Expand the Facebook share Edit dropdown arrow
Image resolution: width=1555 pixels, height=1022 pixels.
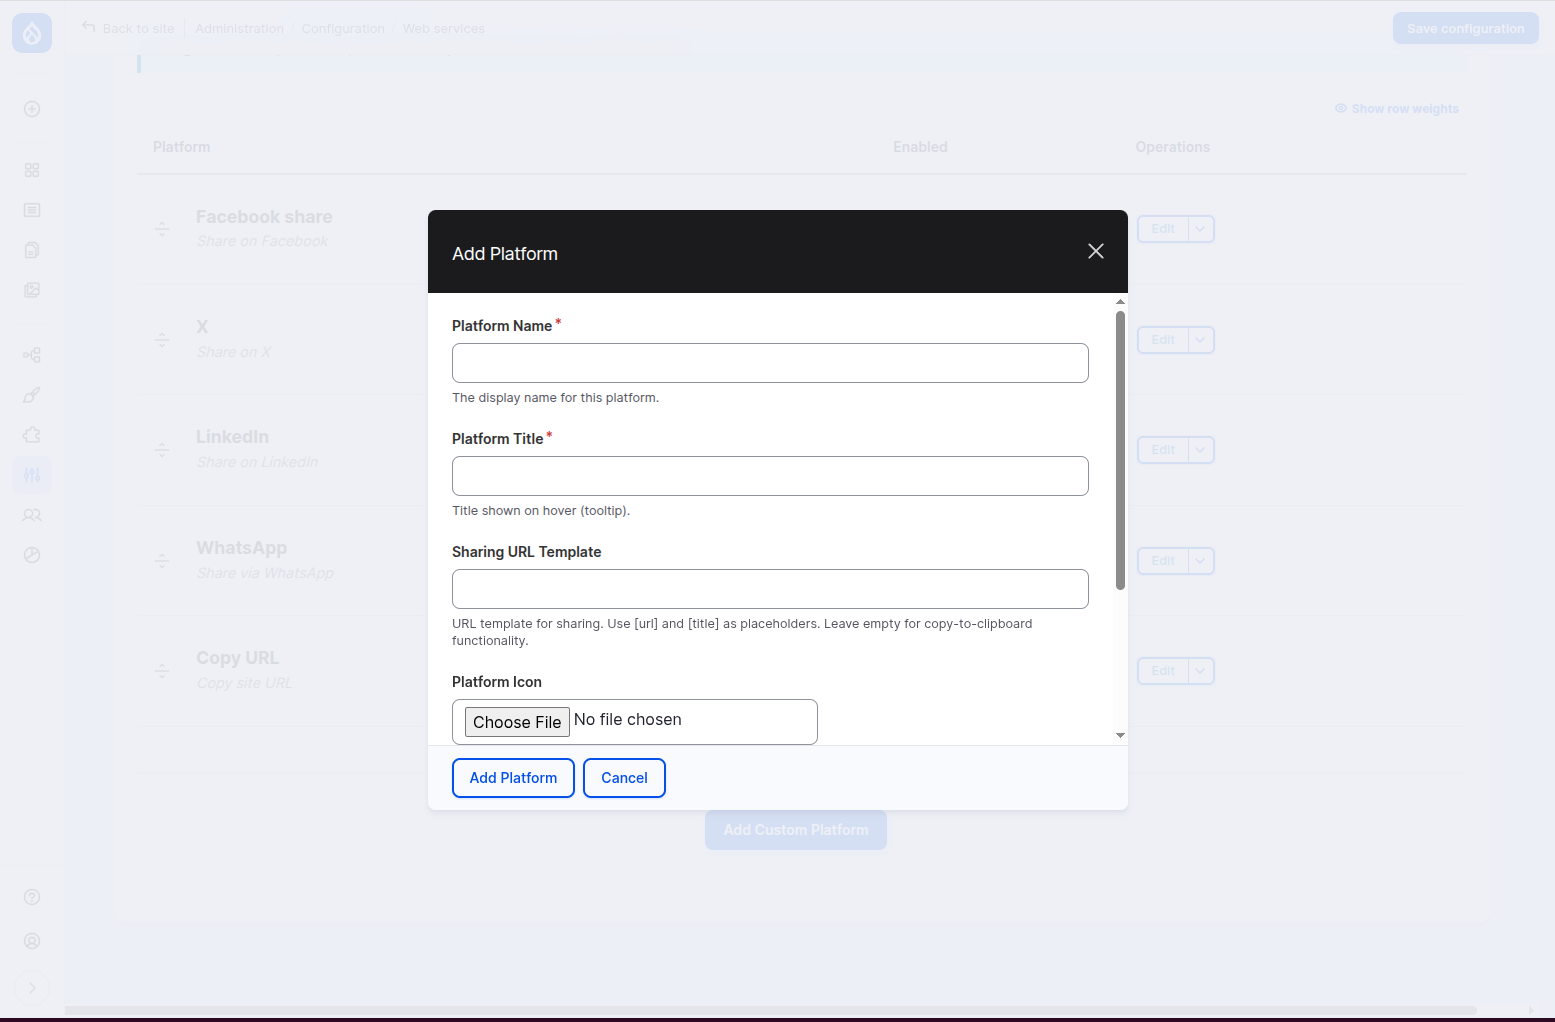tap(1201, 229)
